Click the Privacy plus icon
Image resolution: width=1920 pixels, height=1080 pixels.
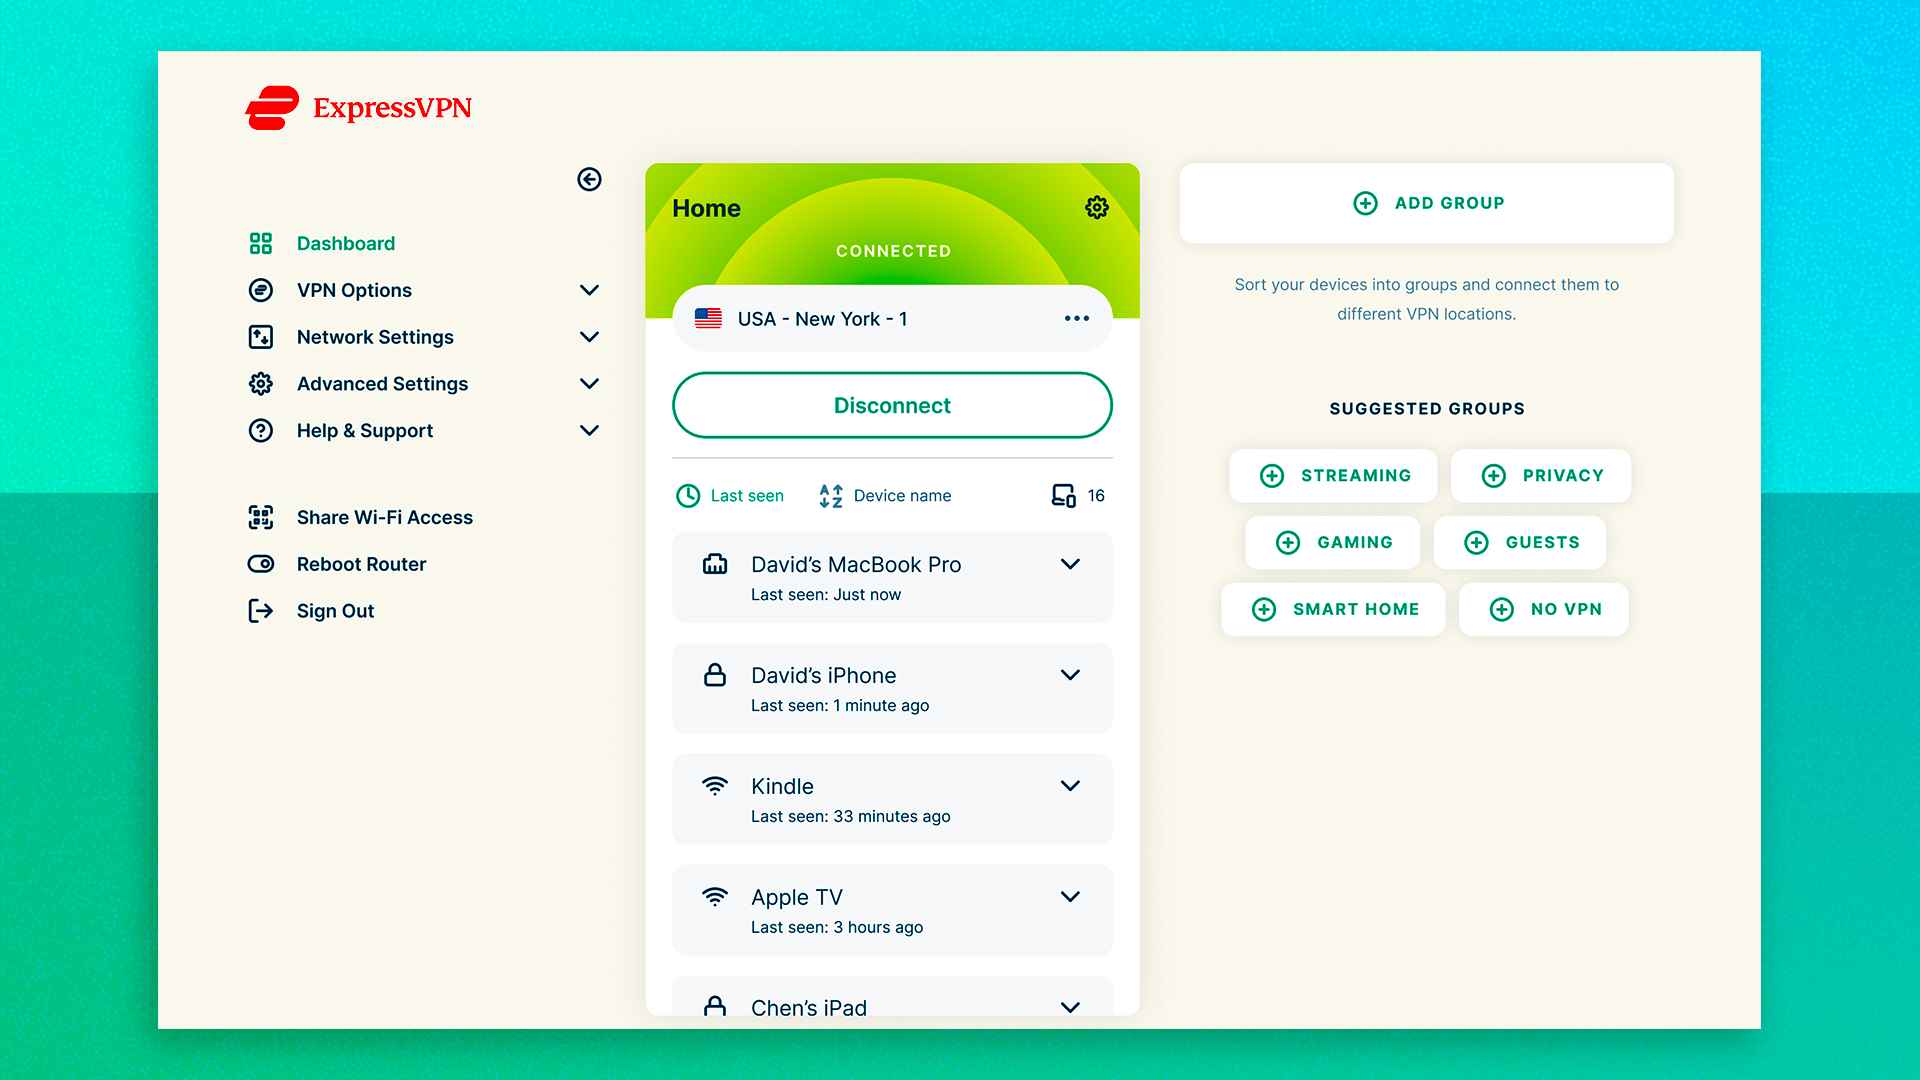pyautogui.click(x=1494, y=476)
